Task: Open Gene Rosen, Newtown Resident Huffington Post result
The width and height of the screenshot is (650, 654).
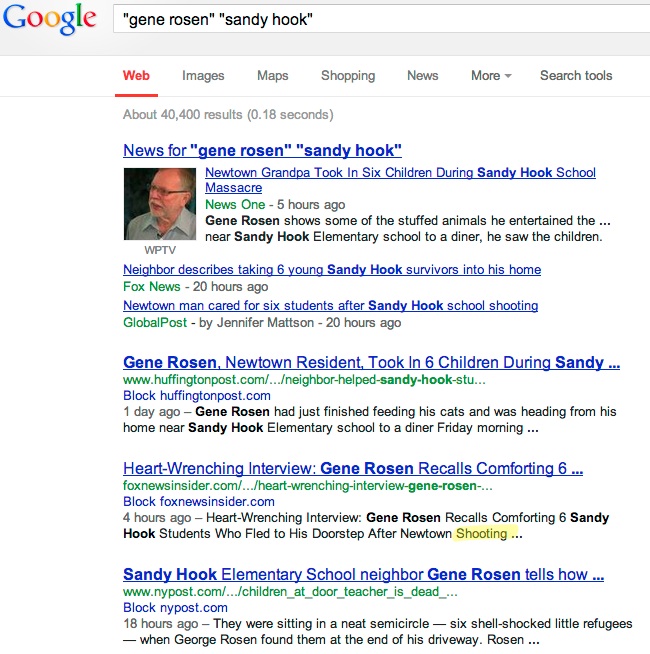Action: click(371, 362)
